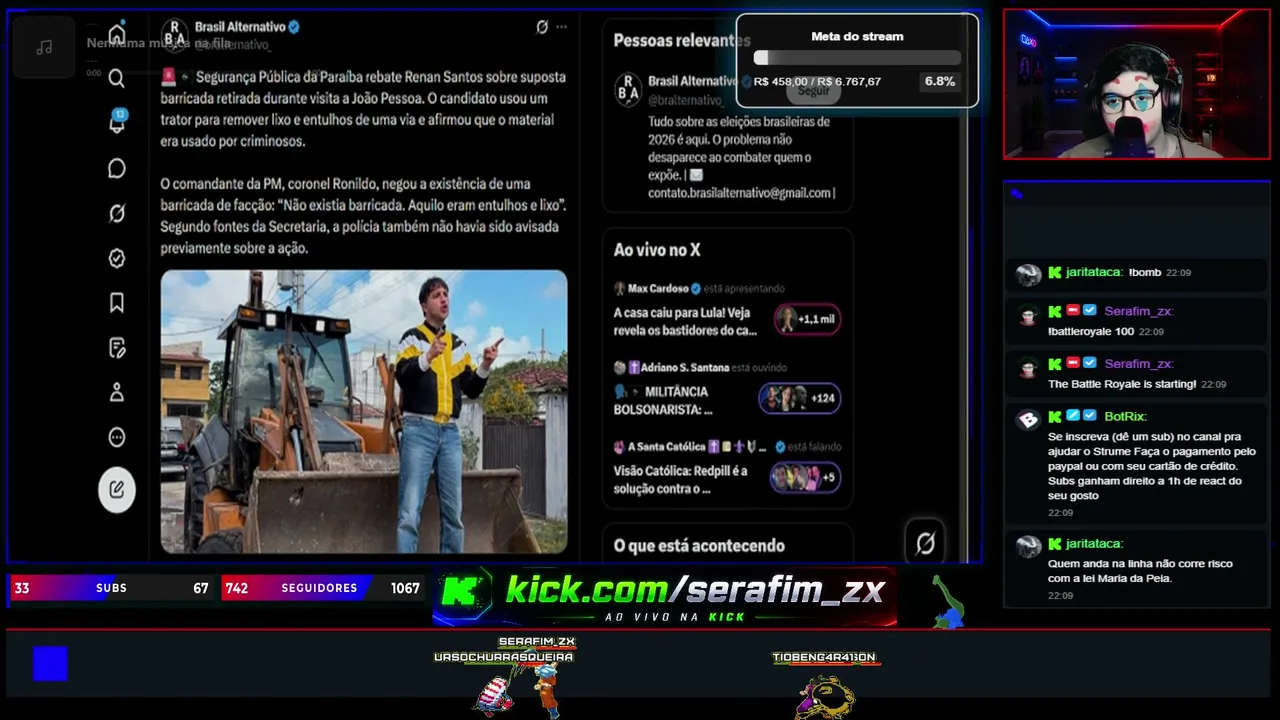Open the Explore search magnifier icon
Screen dimensions: 1280x720
point(117,78)
